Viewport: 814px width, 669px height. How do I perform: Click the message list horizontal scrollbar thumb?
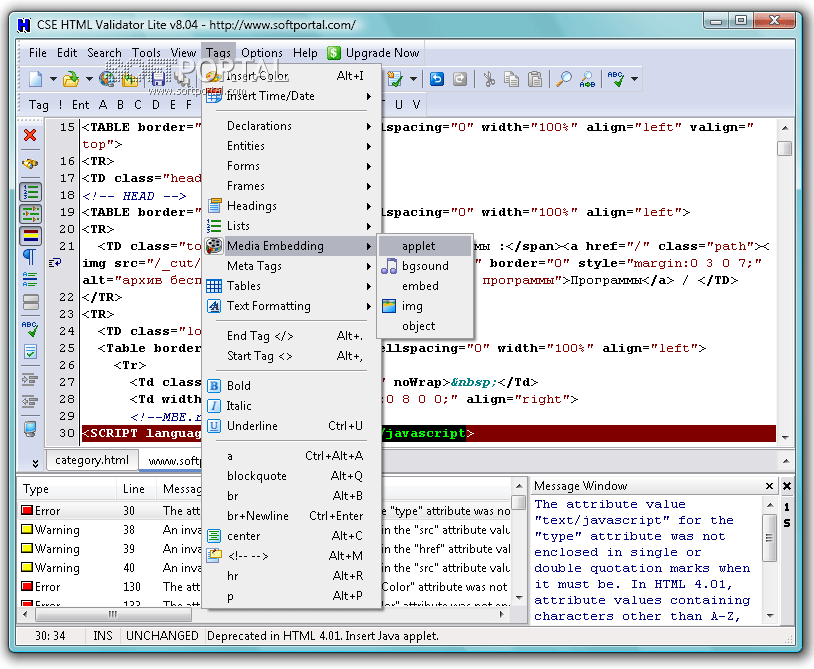coord(113,615)
